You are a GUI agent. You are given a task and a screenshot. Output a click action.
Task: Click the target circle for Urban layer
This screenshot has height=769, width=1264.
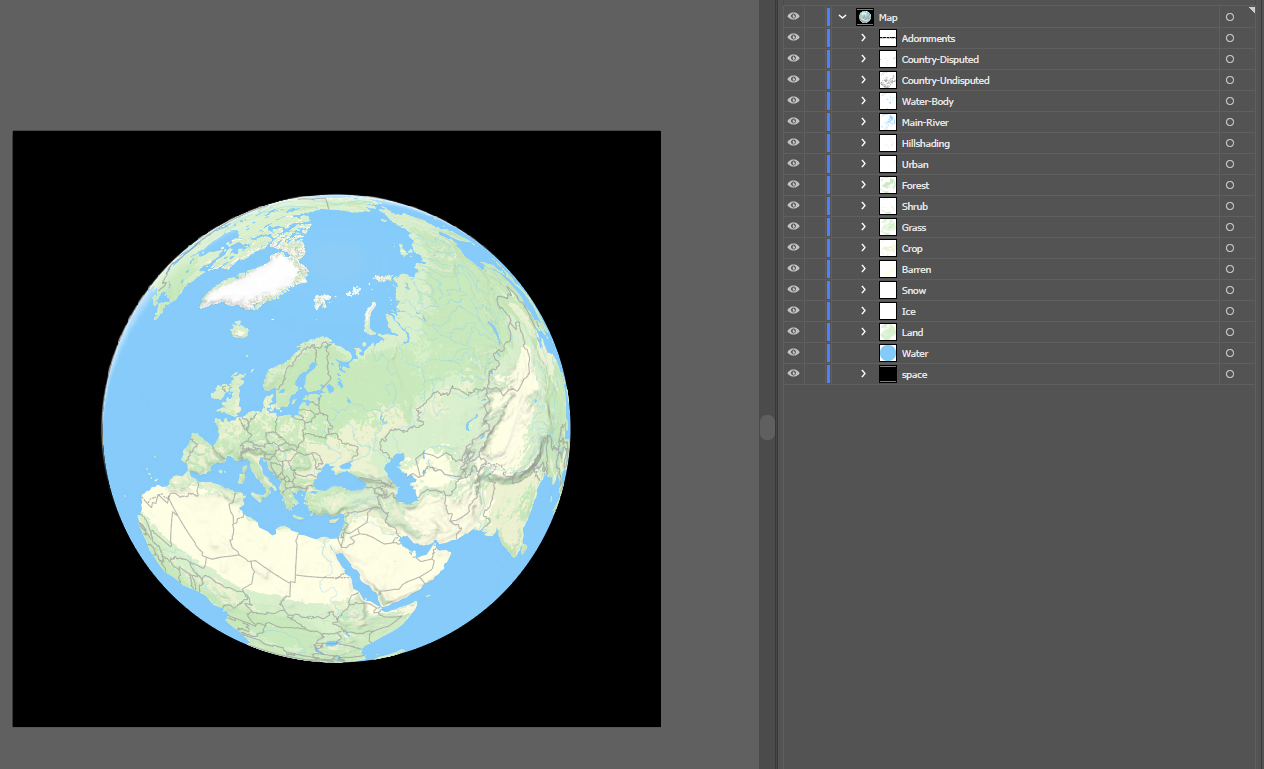[x=1230, y=164]
